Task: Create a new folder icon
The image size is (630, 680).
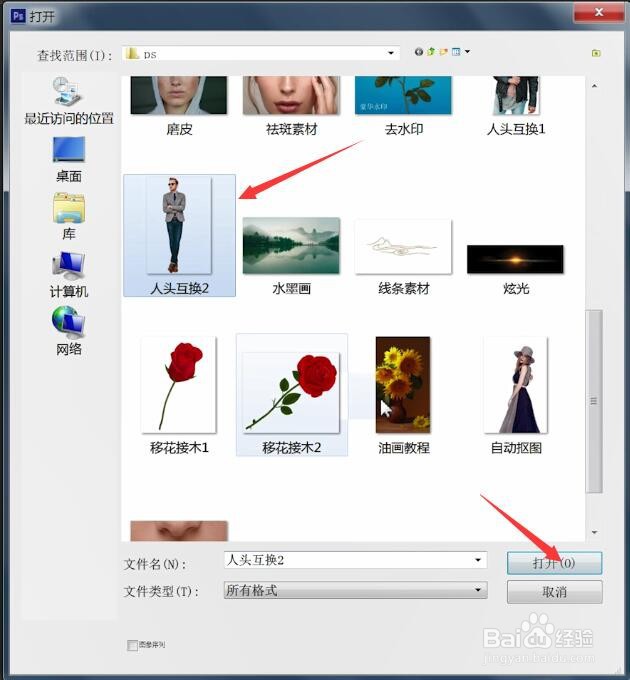Action: (x=443, y=52)
